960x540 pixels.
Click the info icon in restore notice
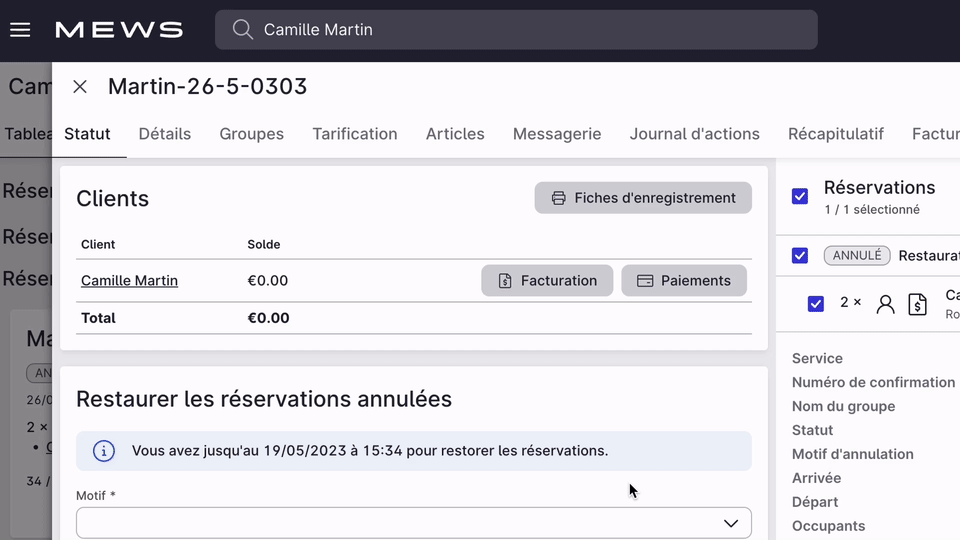(x=104, y=451)
